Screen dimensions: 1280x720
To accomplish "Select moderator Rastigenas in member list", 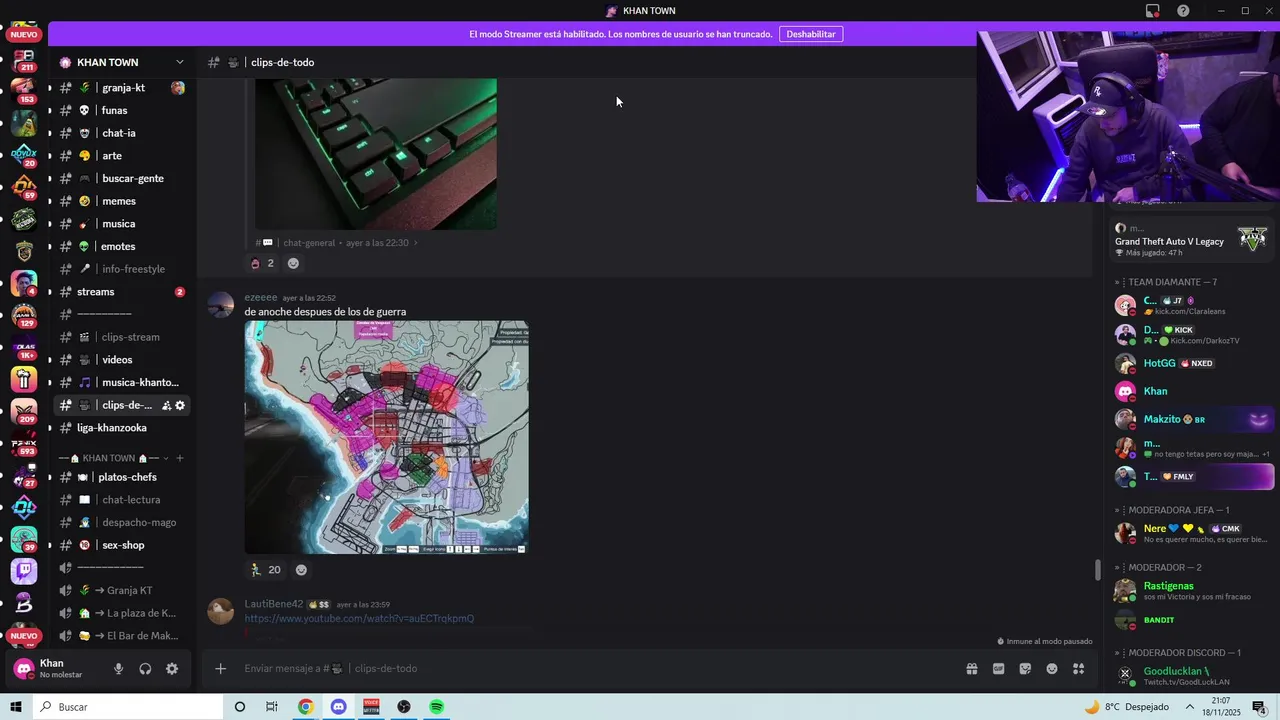I will (x=1193, y=591).
